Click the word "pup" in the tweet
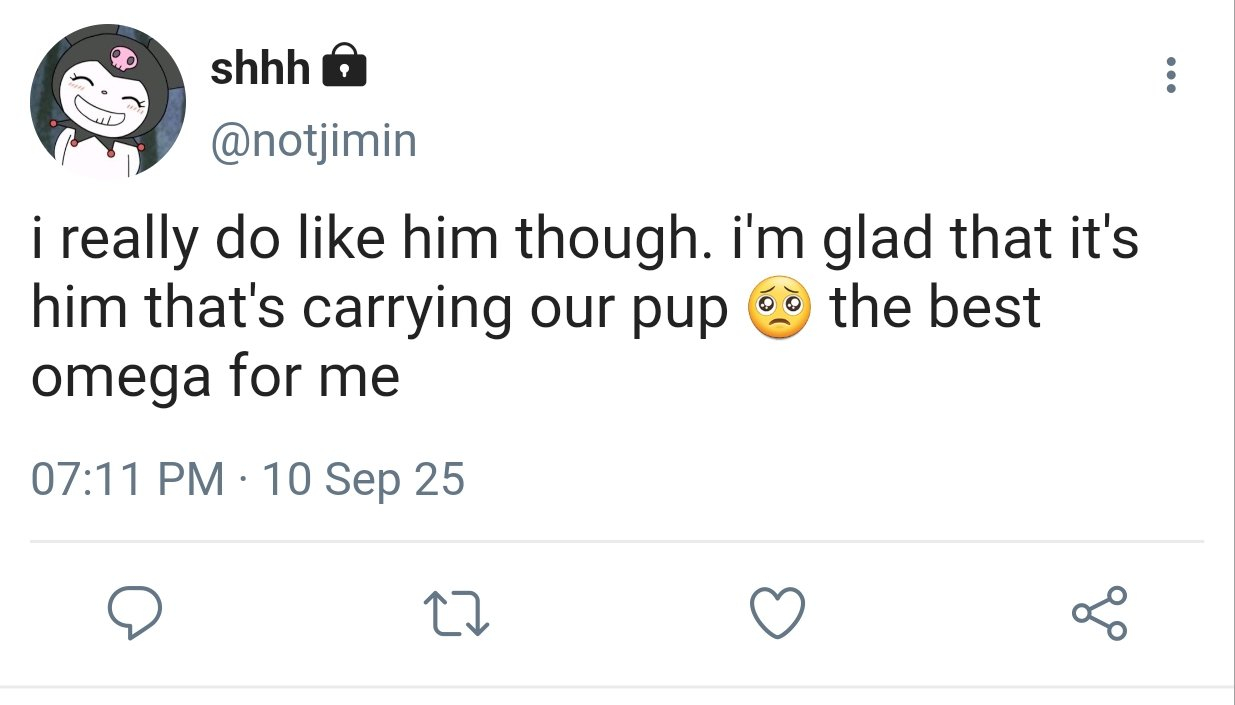The height and width of the screenshot is (705, 1235). (x=686, y=312)
